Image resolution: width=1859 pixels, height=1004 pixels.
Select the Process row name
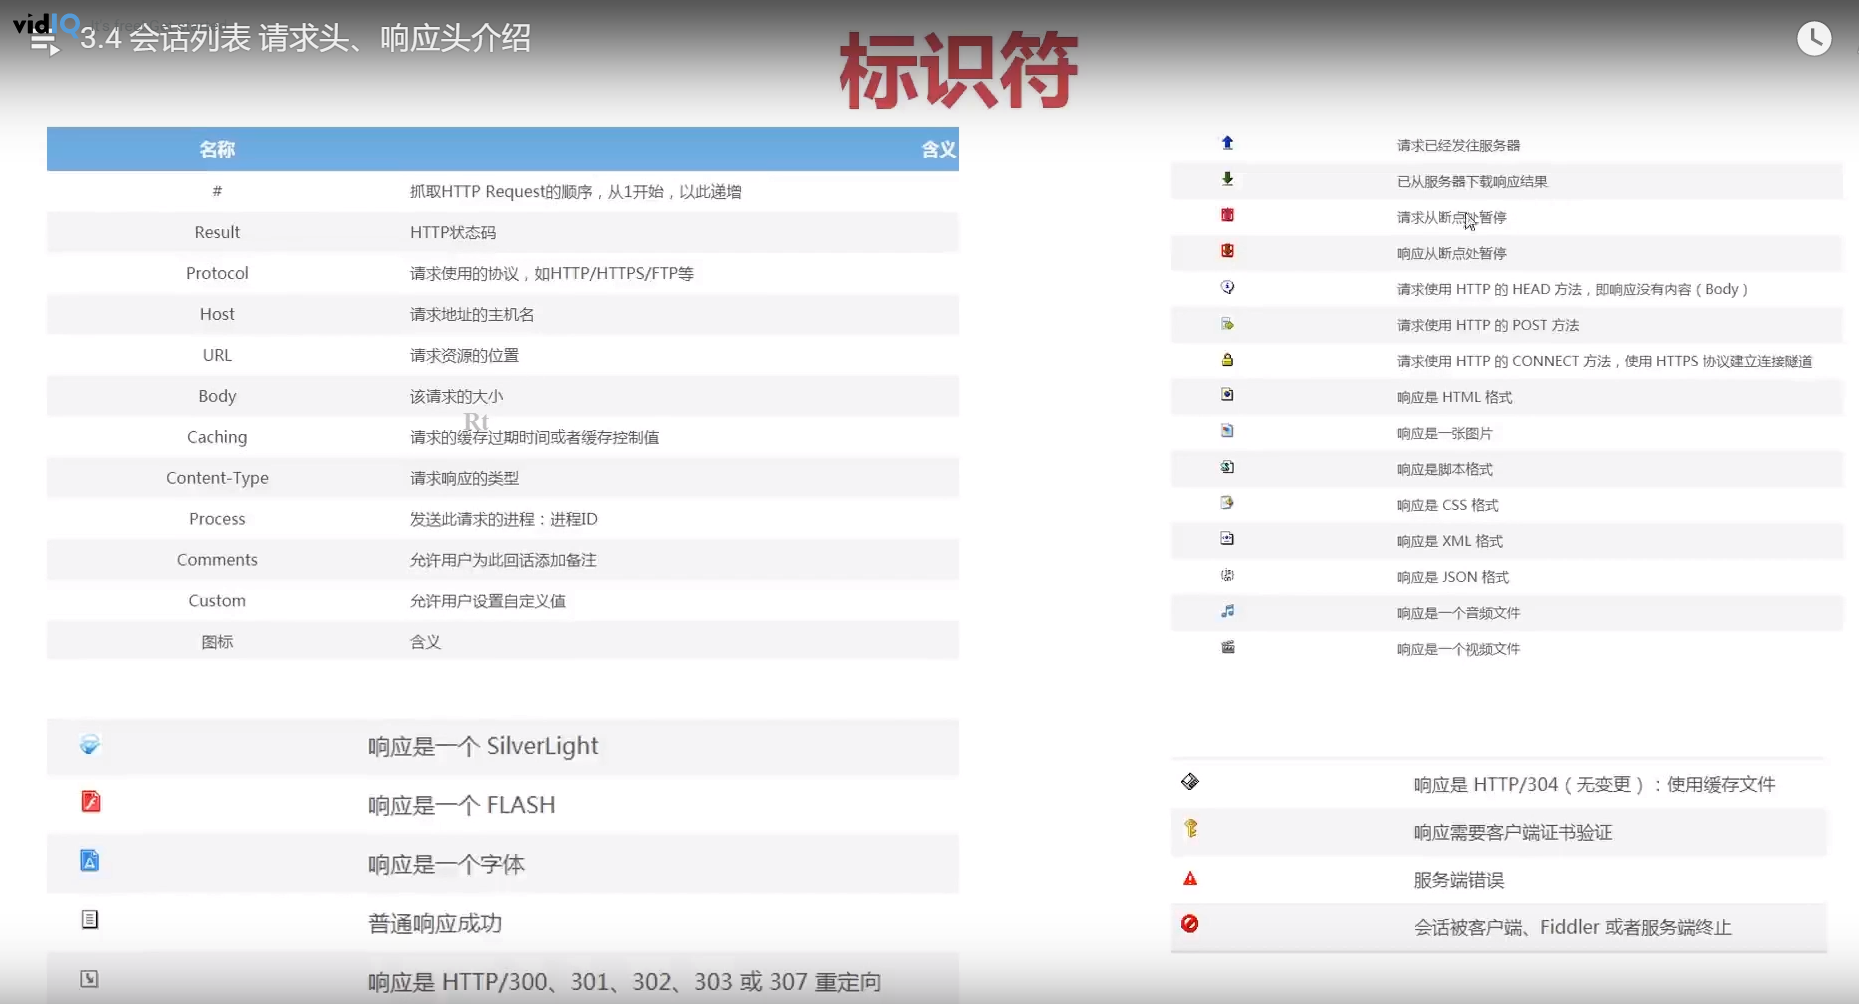(217, 519)
